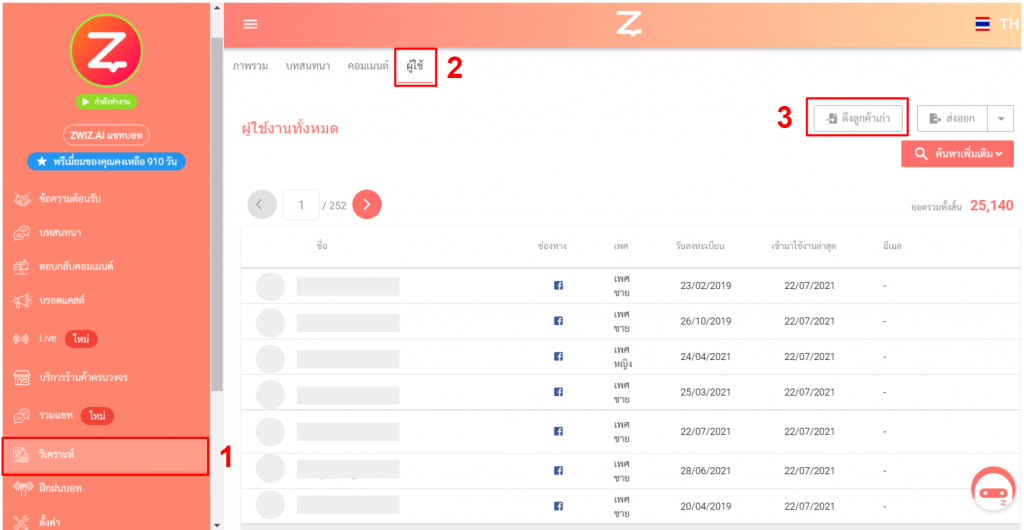1024x530 pixels.
Task: Open the hamburger menu in top bar
Action: coord(250,24)
